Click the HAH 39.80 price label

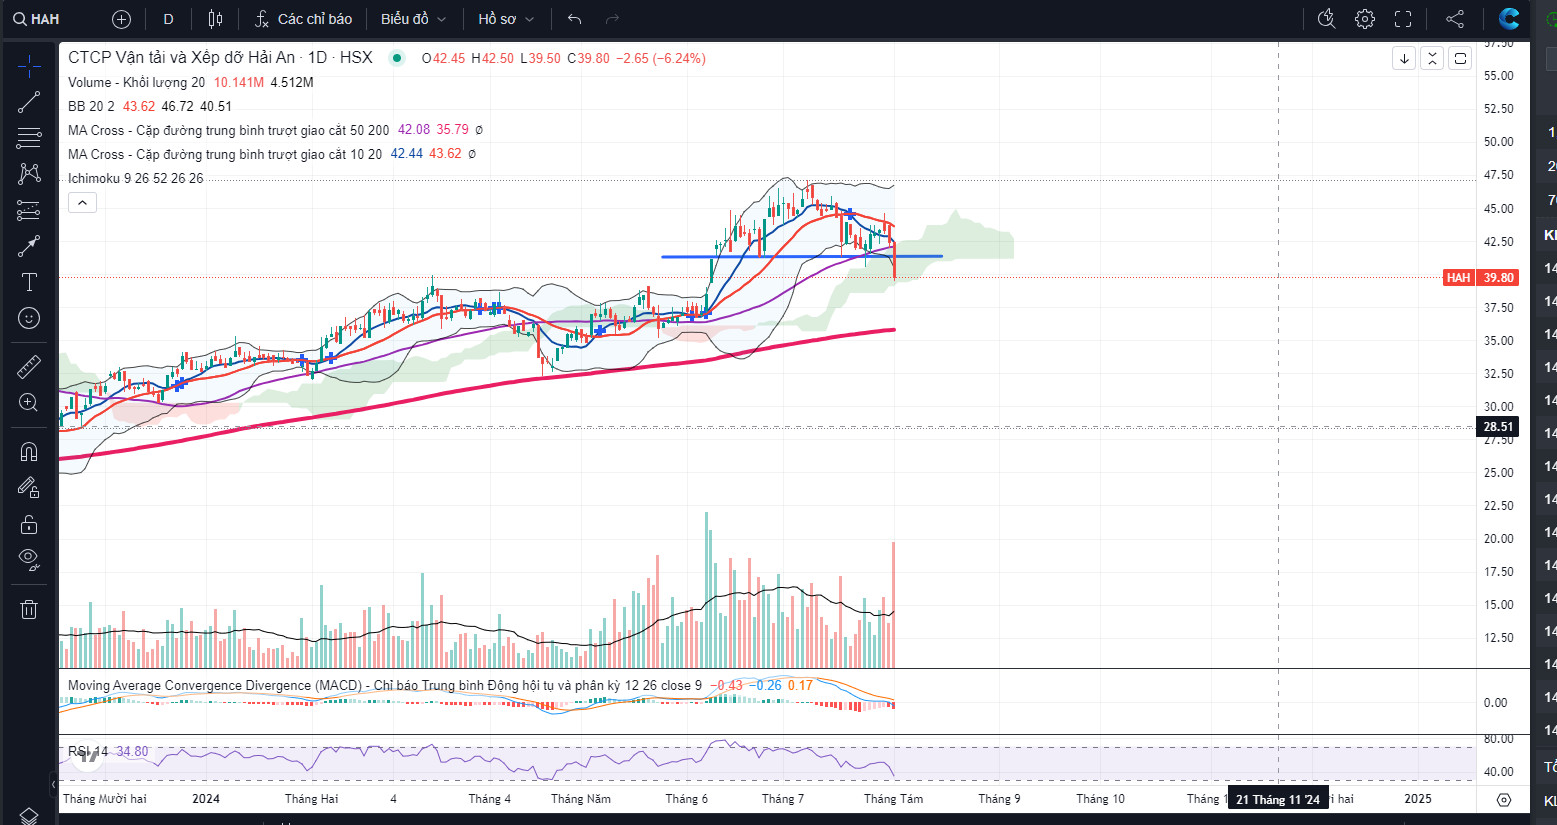coord(1481,278)
